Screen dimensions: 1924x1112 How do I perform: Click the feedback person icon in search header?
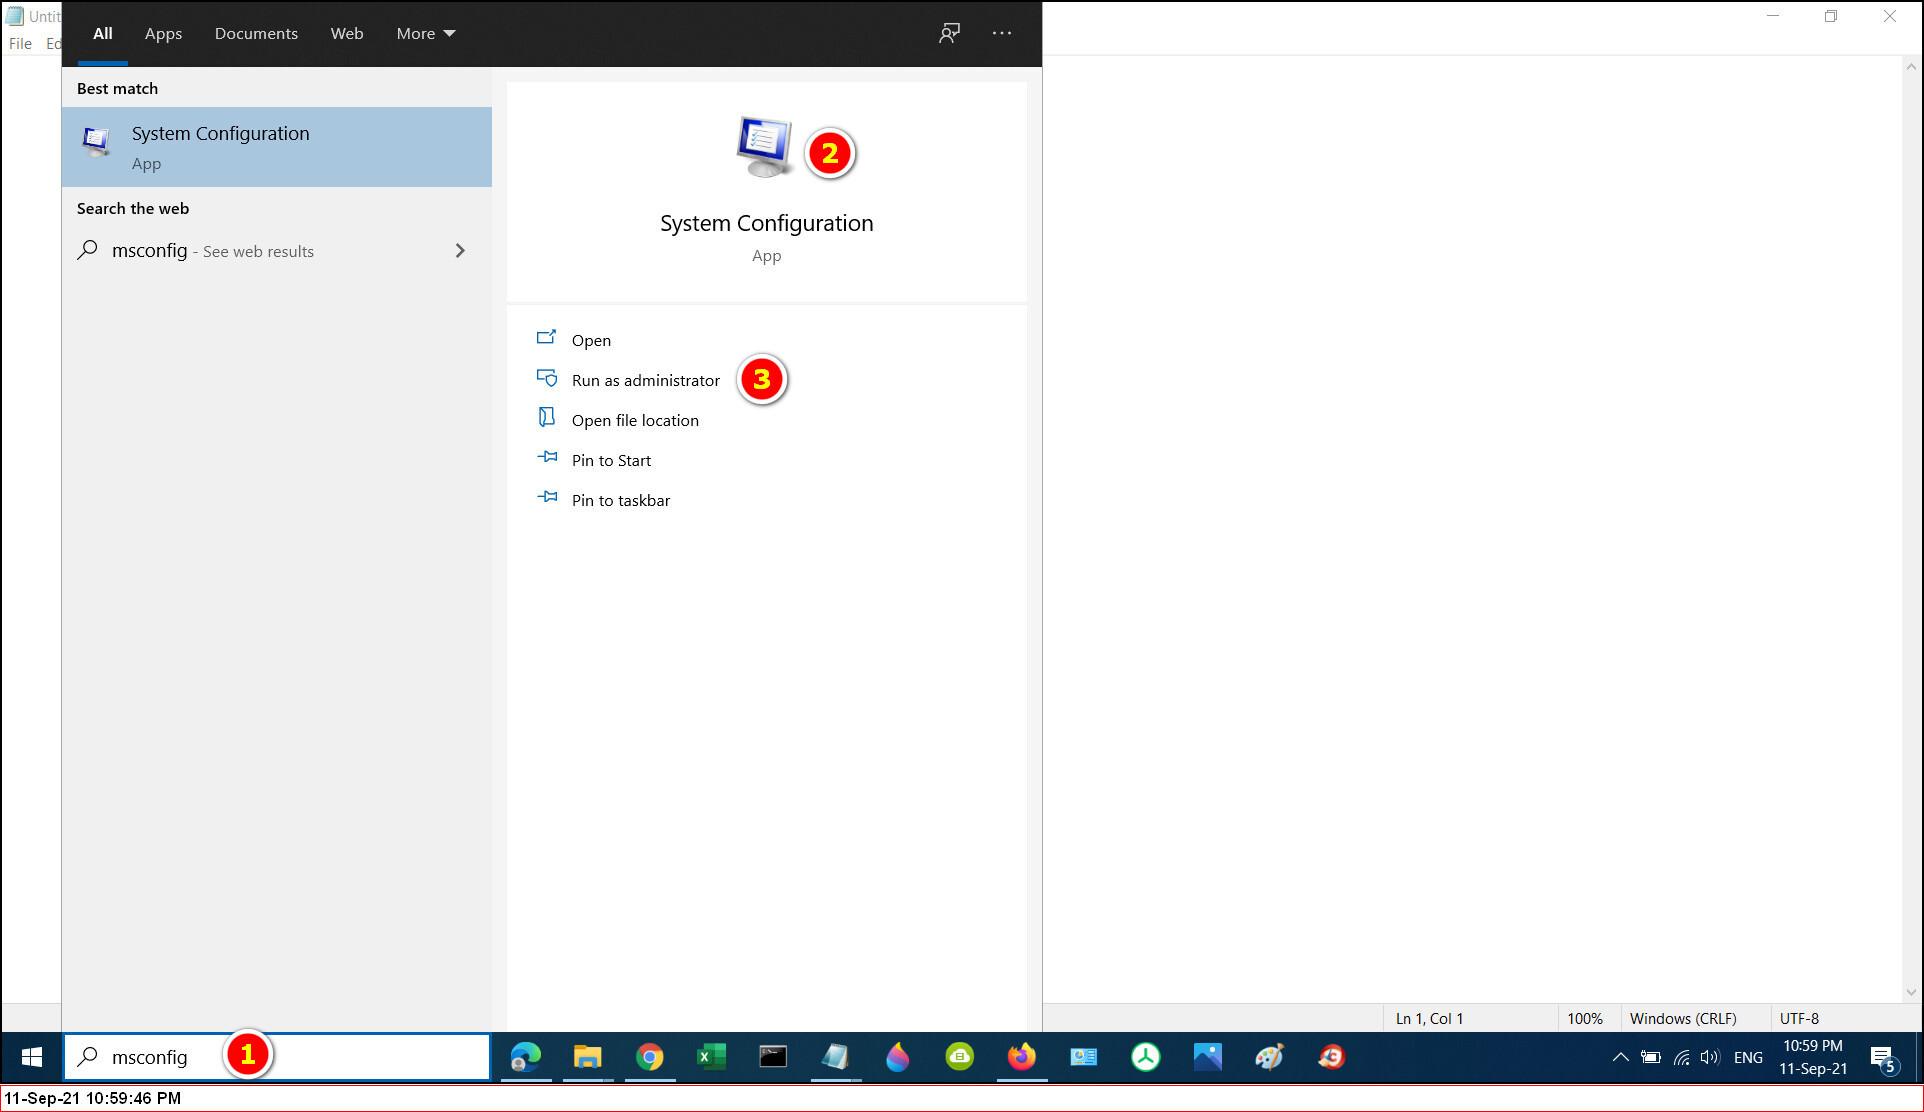pos(949,33)
